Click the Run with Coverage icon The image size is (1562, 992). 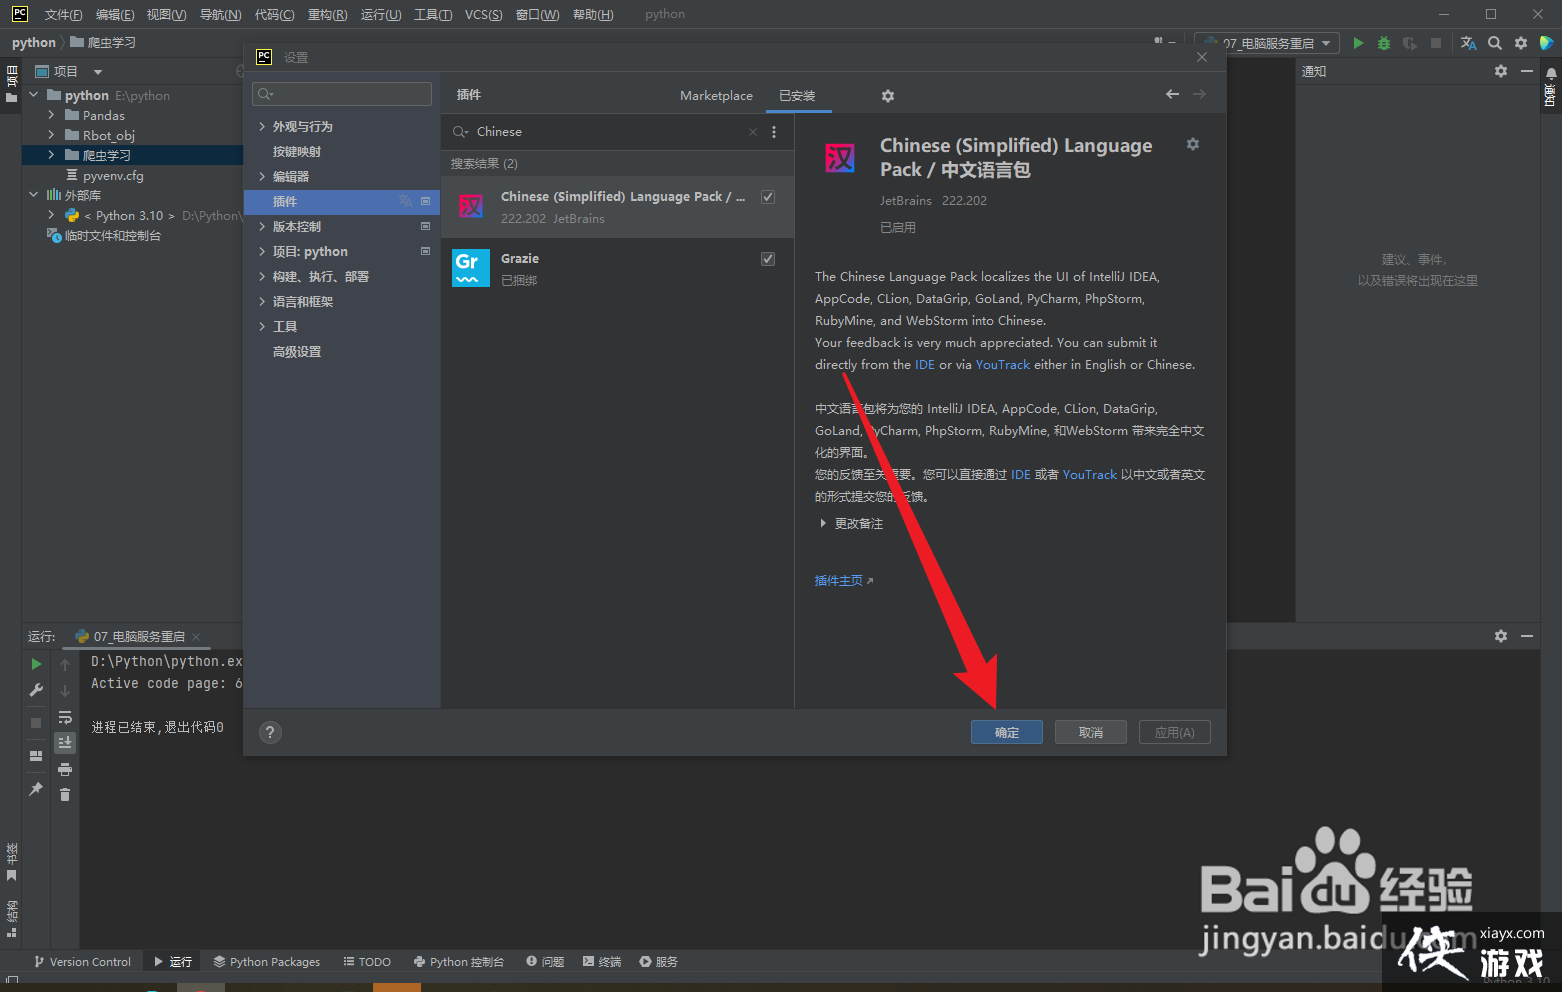click(x=1410, y=43)
